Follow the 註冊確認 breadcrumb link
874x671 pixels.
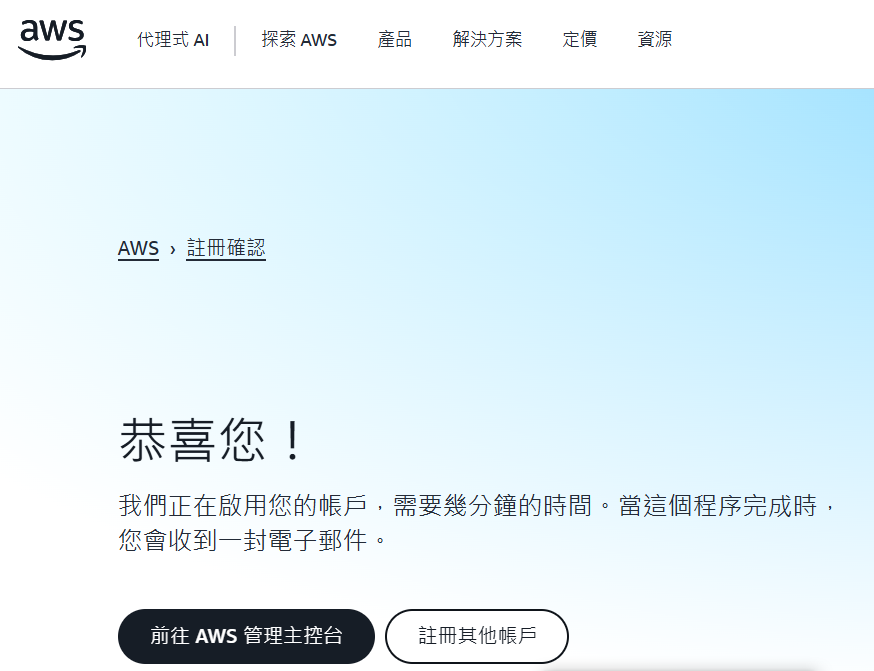pos(226,248)
